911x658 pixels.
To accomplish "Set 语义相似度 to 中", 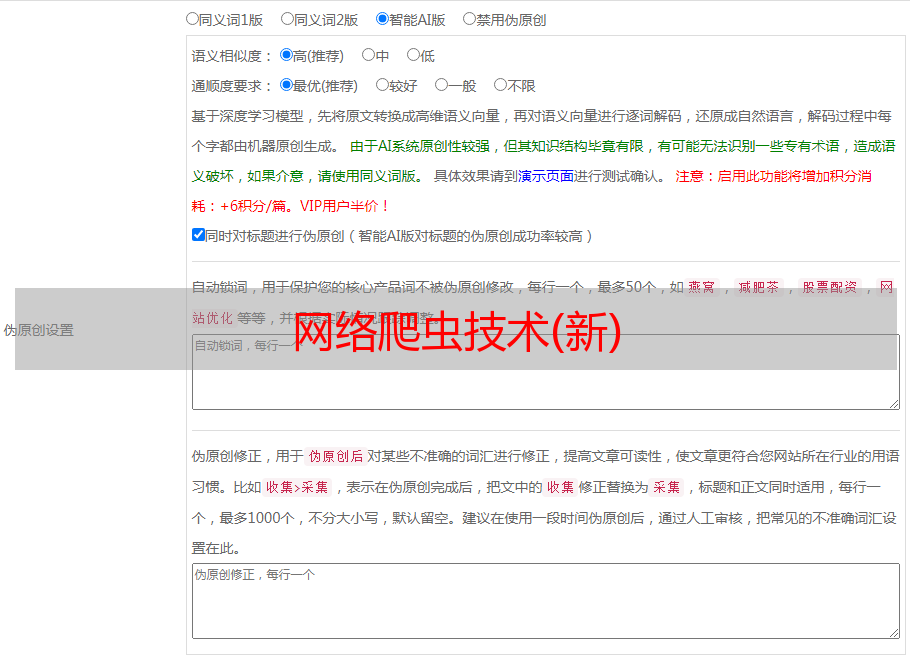I will click(368, 56).
